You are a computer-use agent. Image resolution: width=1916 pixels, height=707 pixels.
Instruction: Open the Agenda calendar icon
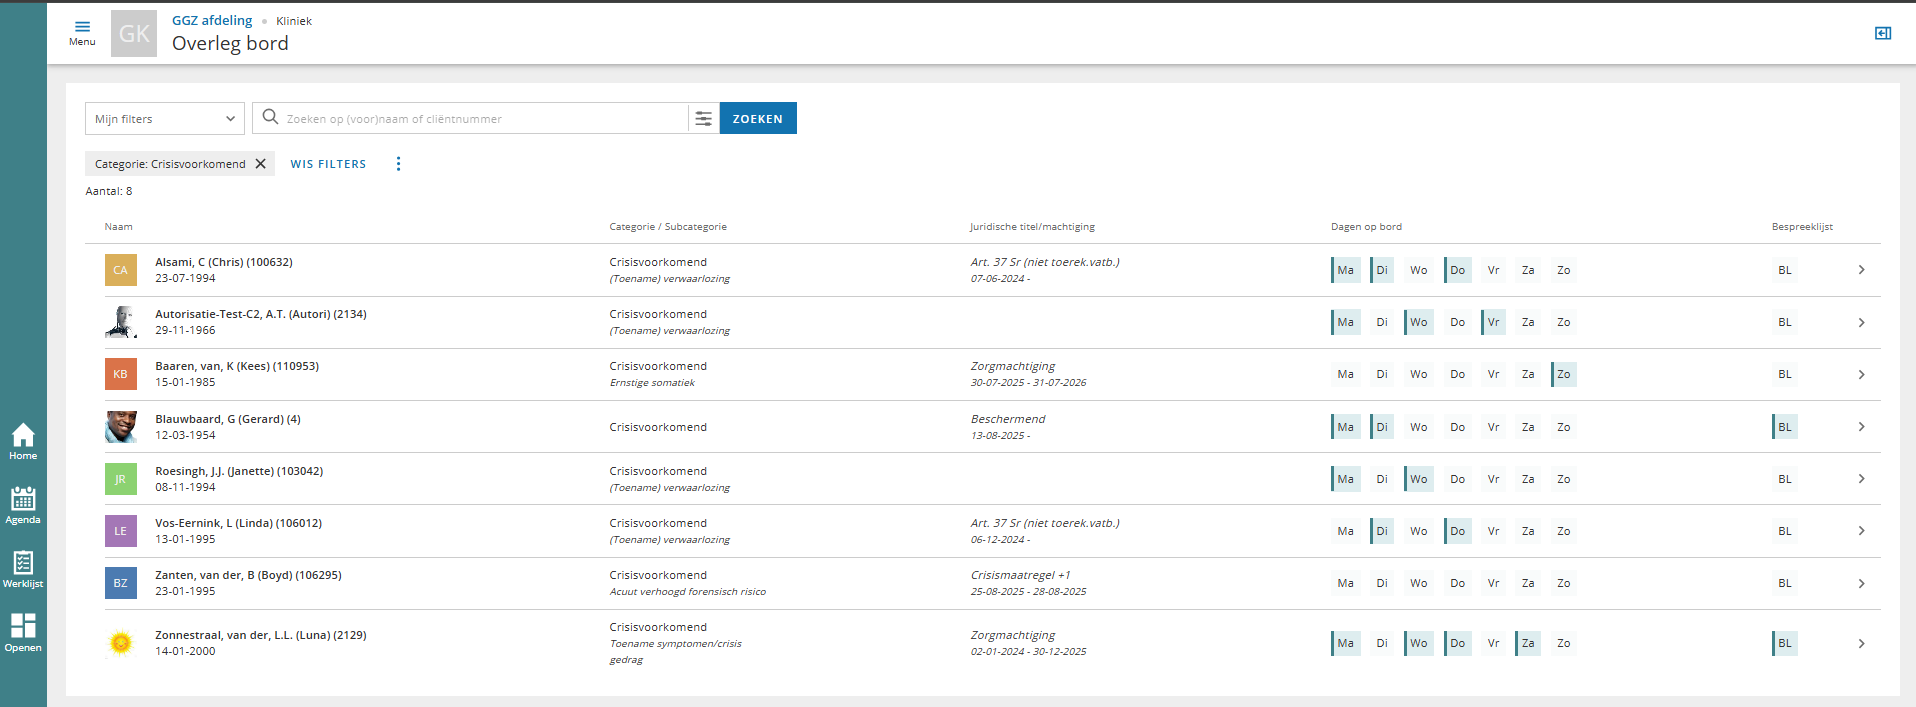coord(23,505)
